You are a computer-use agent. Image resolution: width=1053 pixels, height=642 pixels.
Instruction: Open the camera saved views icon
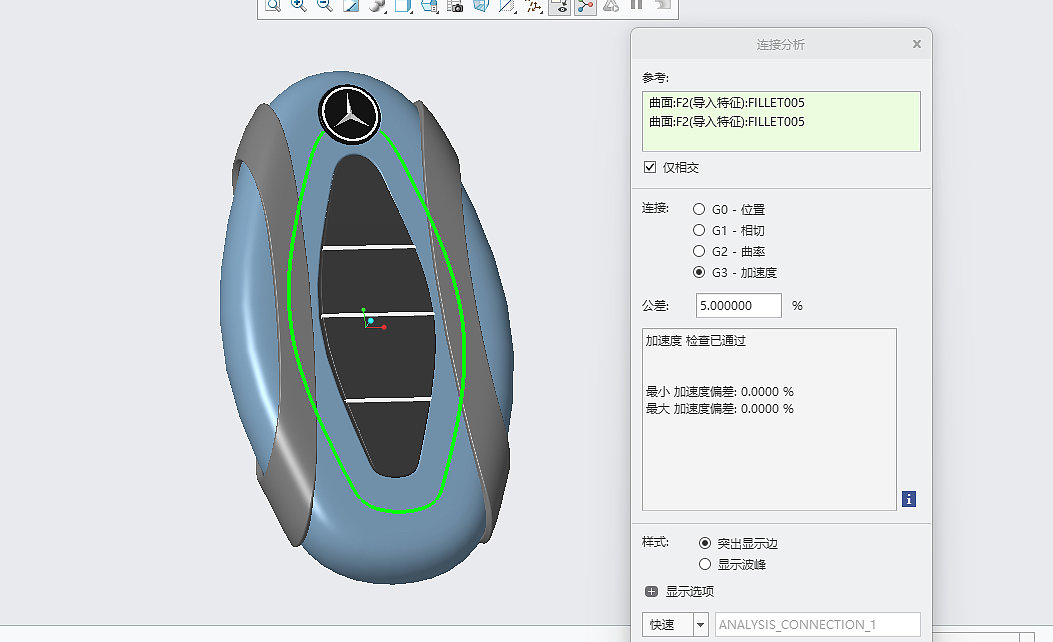(455, 5)
